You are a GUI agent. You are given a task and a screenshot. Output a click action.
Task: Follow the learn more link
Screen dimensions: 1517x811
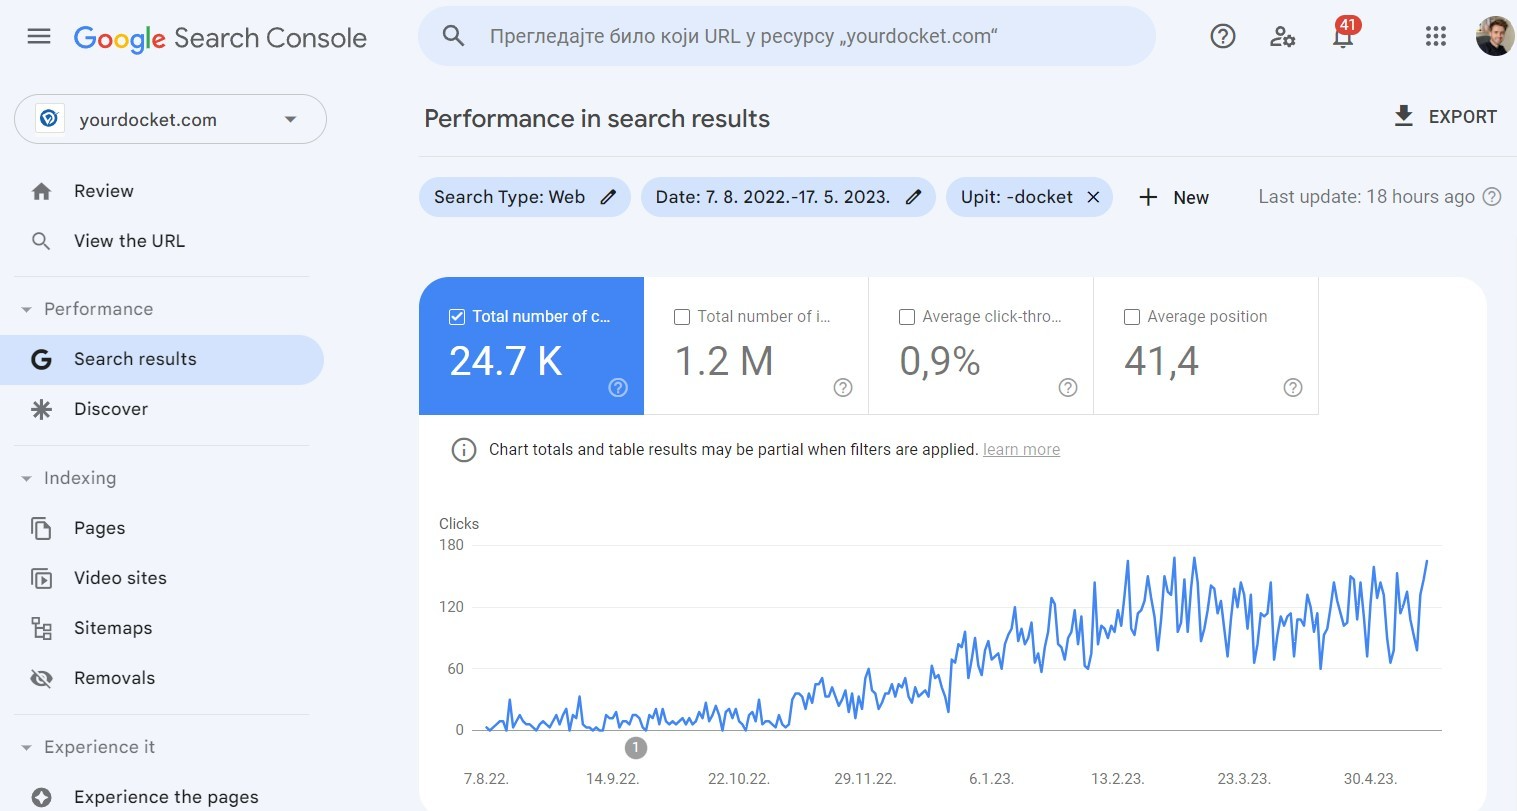[x=1021, y=450]
